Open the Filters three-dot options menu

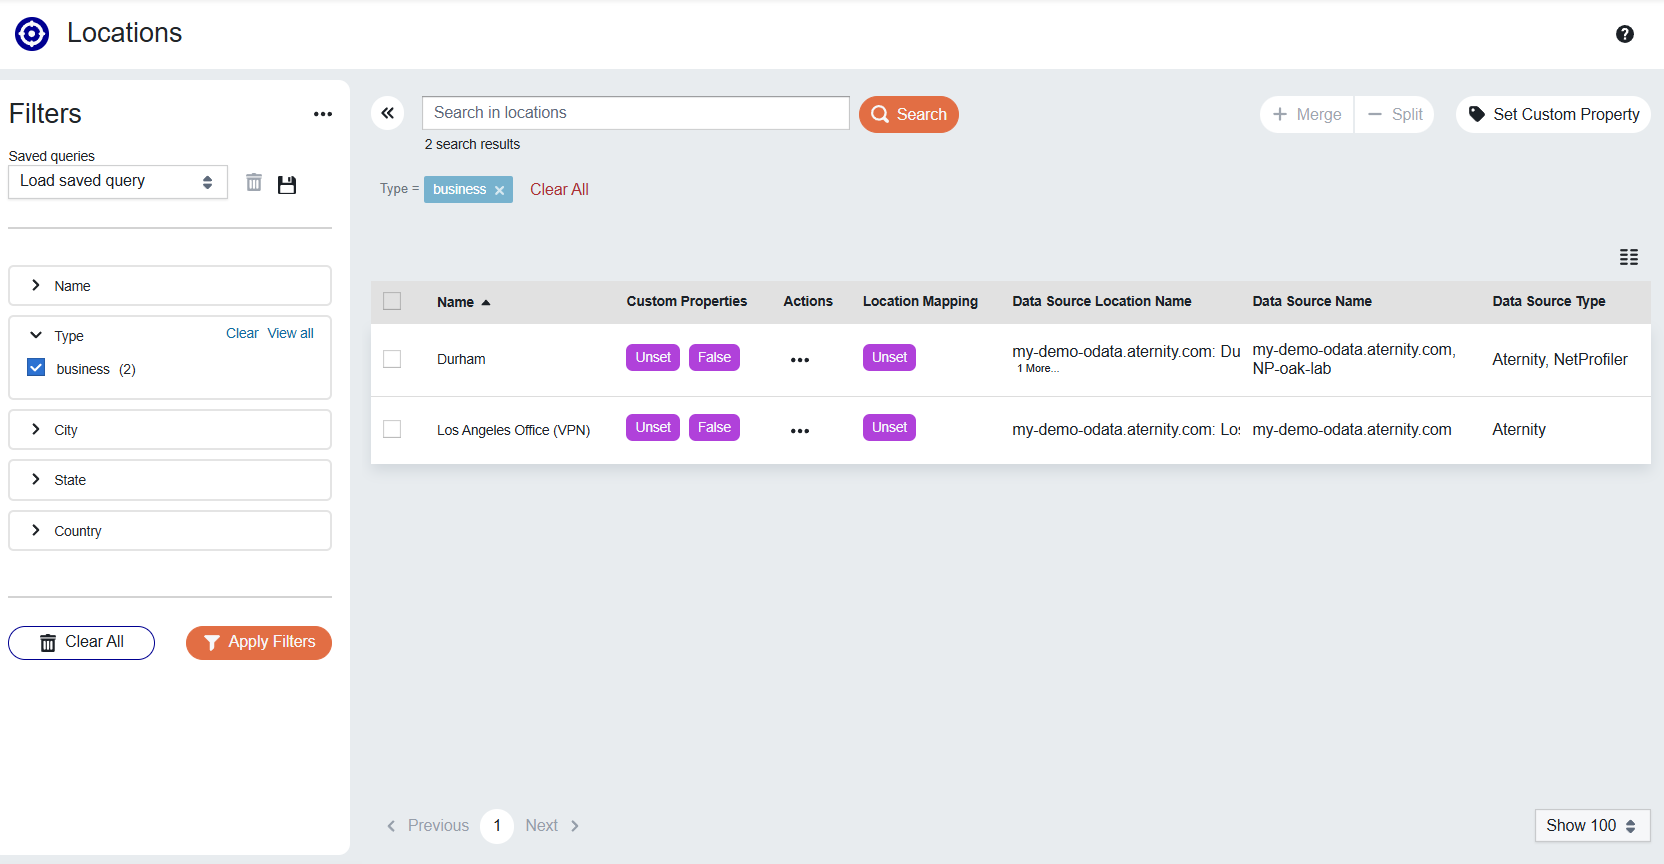tap(322, 114)
